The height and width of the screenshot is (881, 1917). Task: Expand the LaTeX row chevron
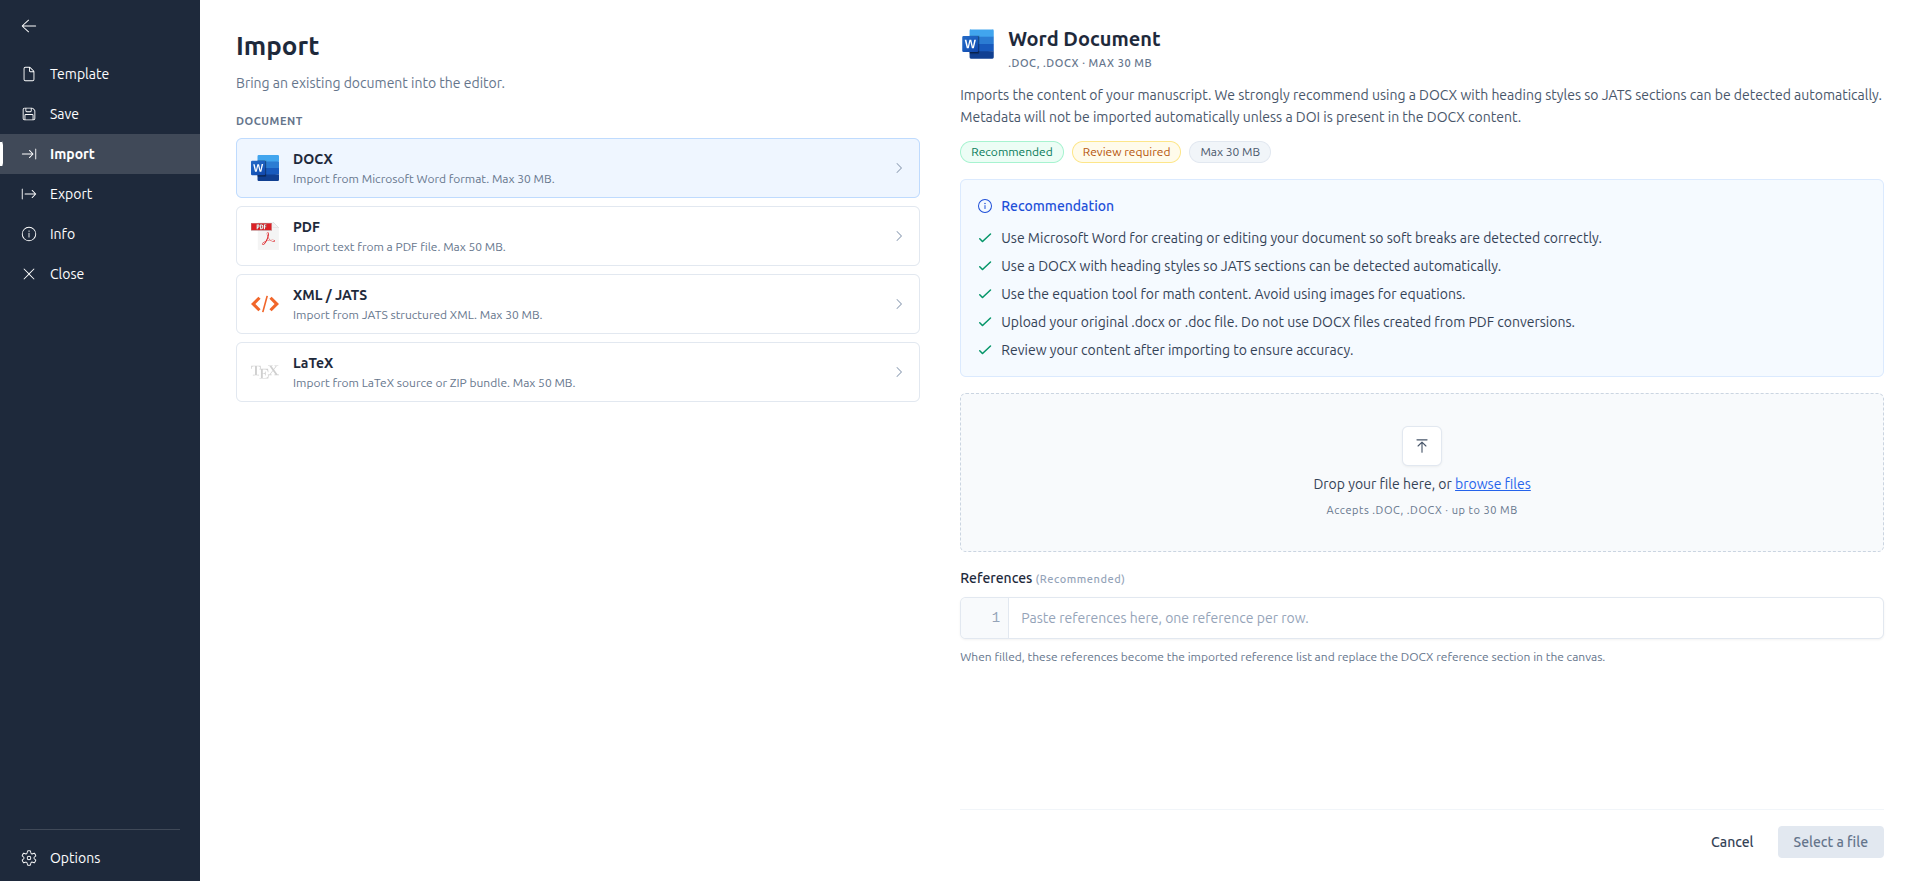(x=899, y=372)
